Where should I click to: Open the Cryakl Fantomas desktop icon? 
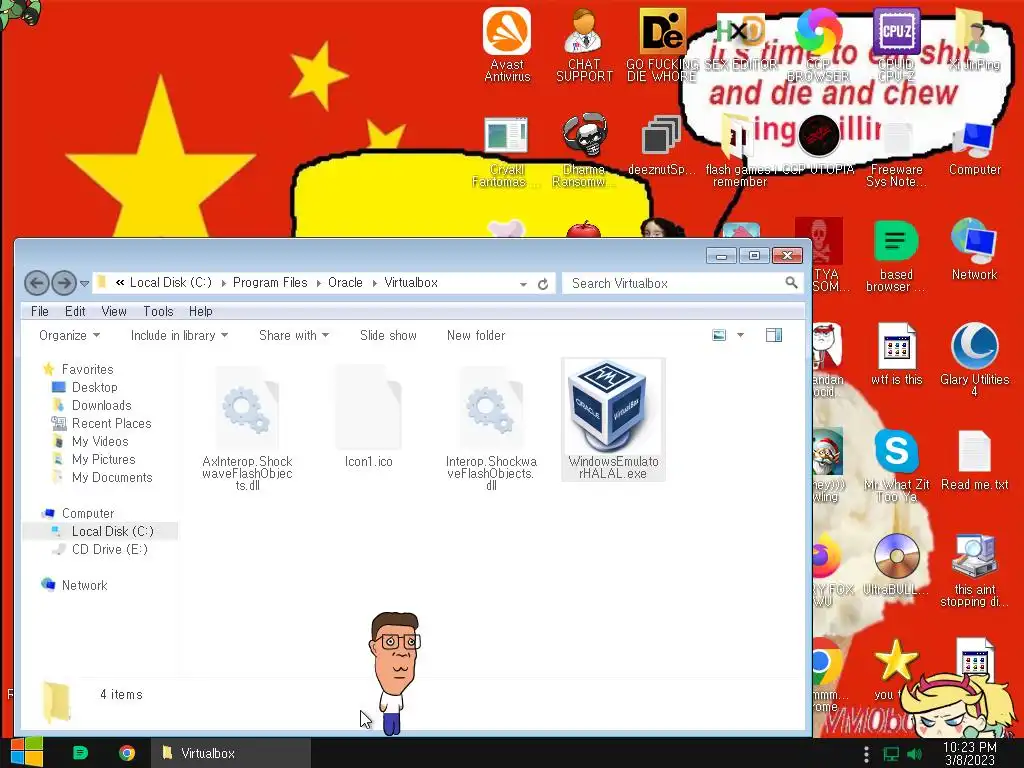point(506,152)
